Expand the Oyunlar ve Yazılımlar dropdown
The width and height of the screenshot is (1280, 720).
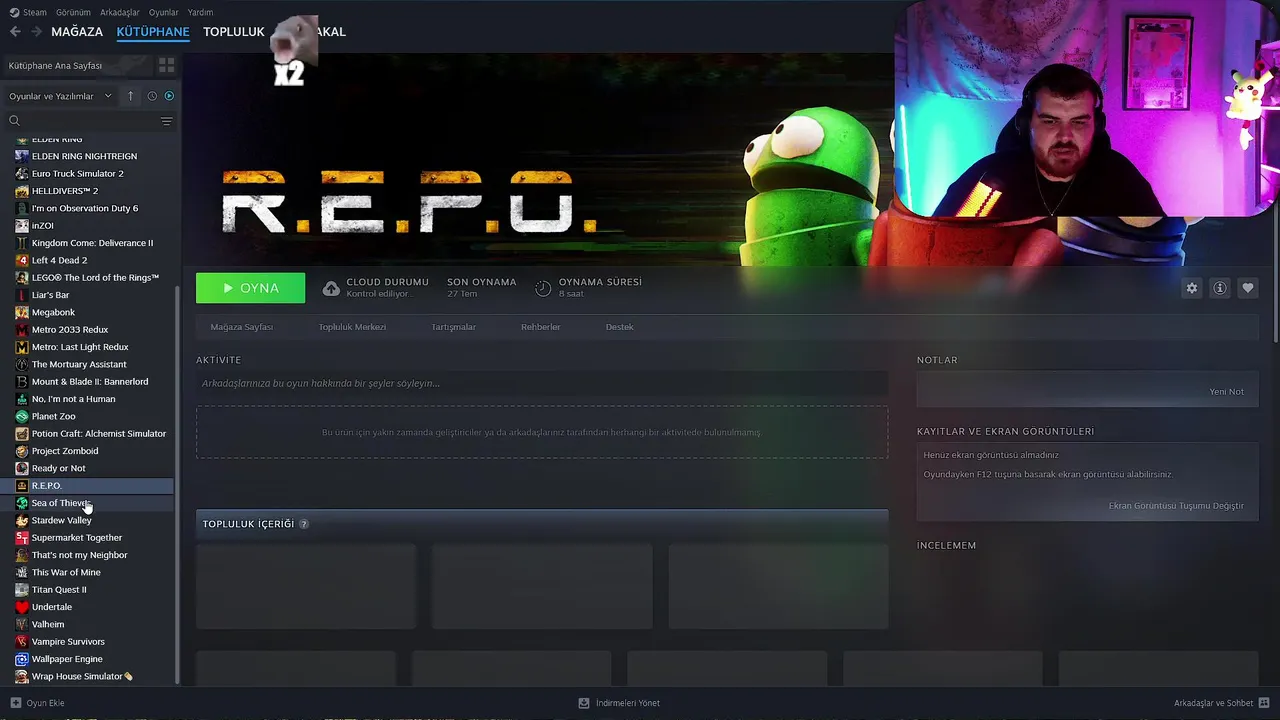[x=60, y=96]
